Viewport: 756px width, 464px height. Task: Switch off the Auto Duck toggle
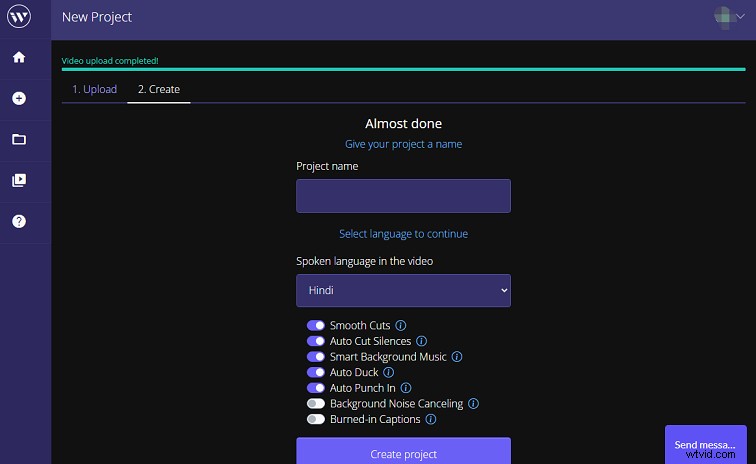(x=316, y=372)
